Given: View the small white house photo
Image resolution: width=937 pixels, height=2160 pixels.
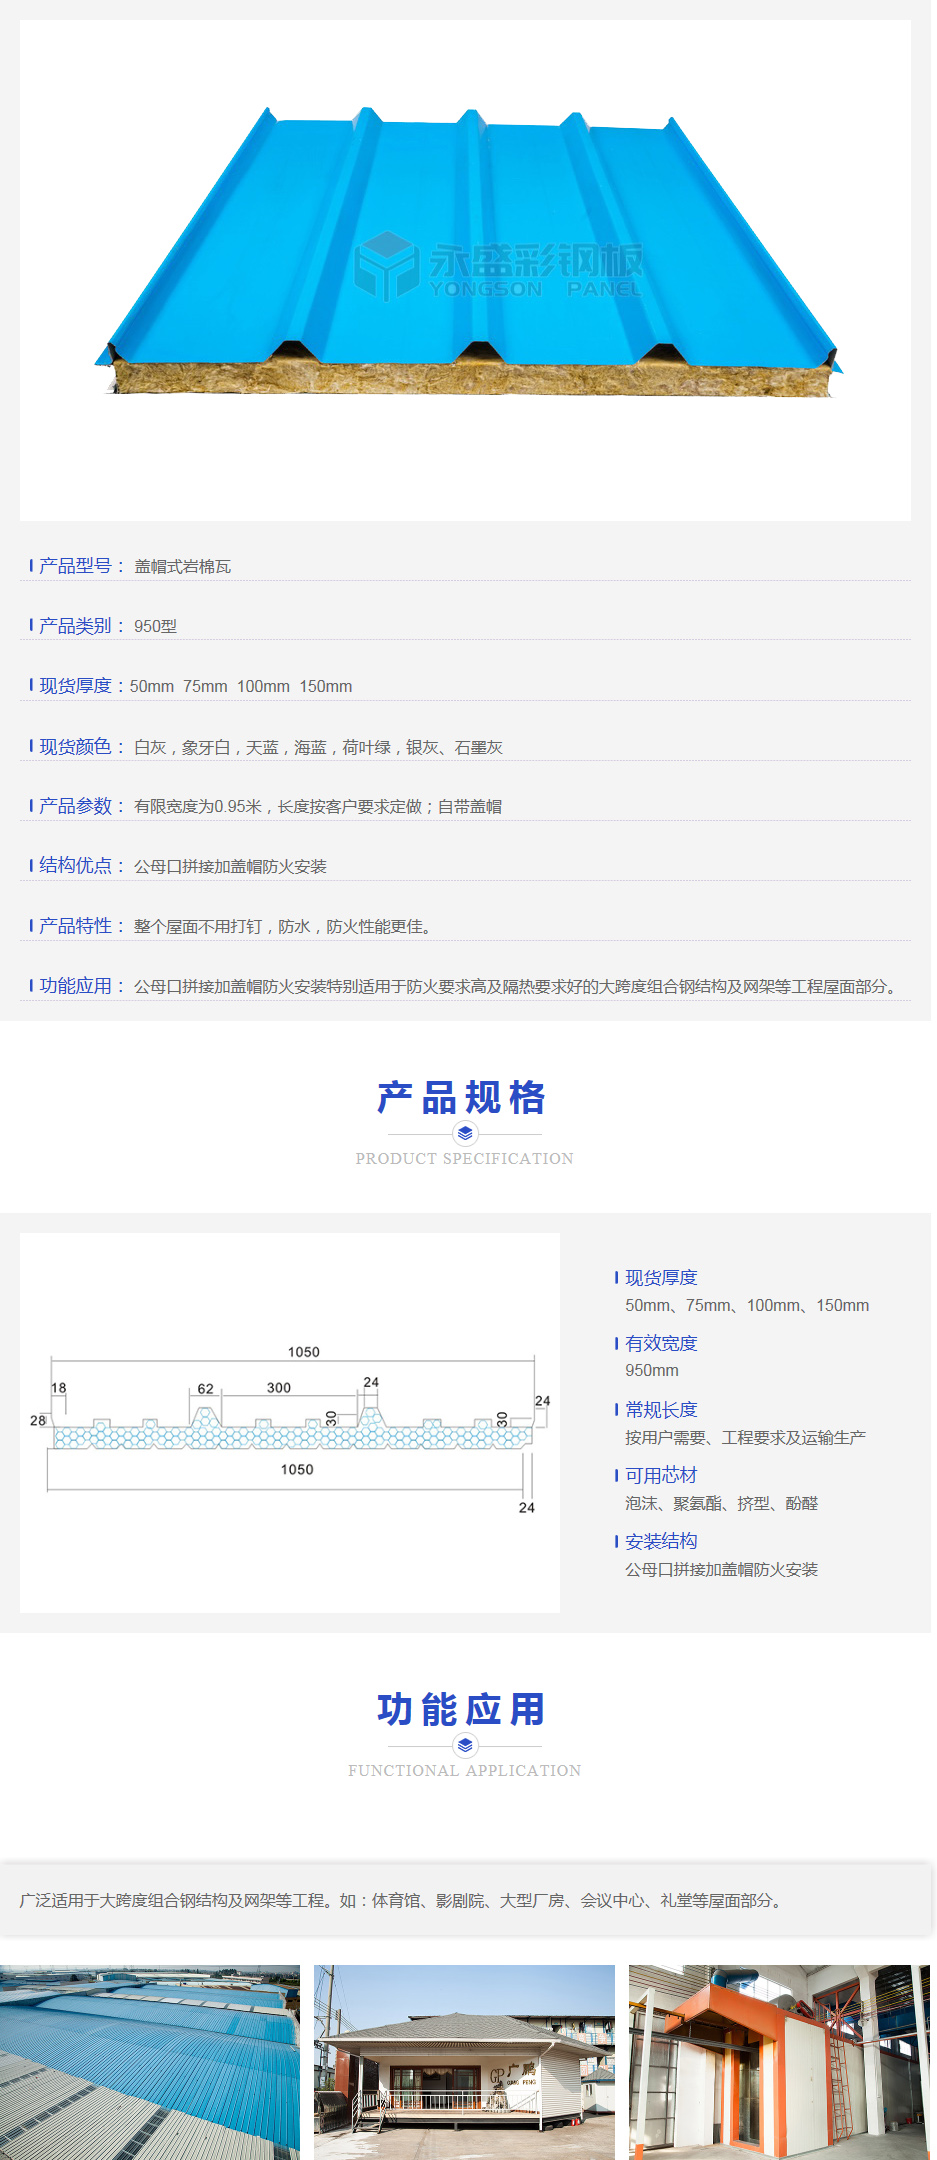Looking at the screenshot, I should (x=464, y=2062).
